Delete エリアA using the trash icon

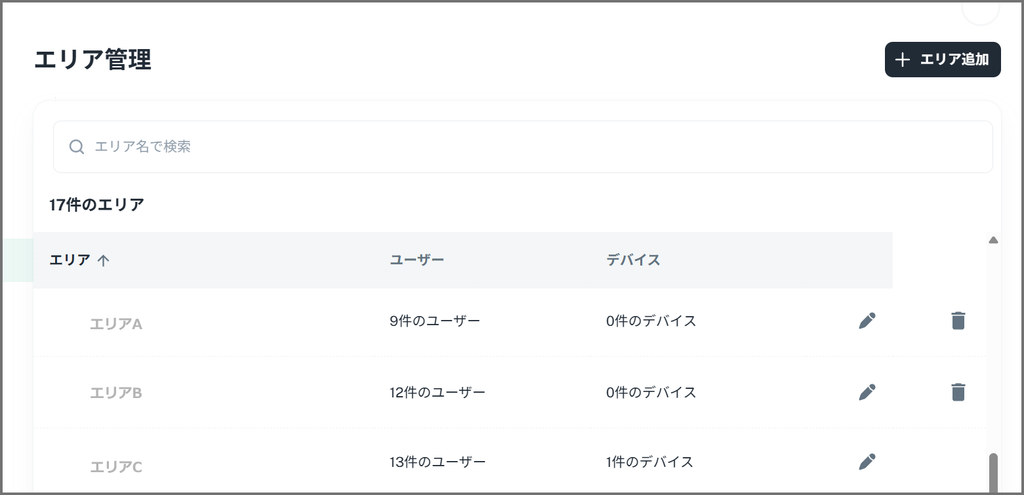(958, 321)
